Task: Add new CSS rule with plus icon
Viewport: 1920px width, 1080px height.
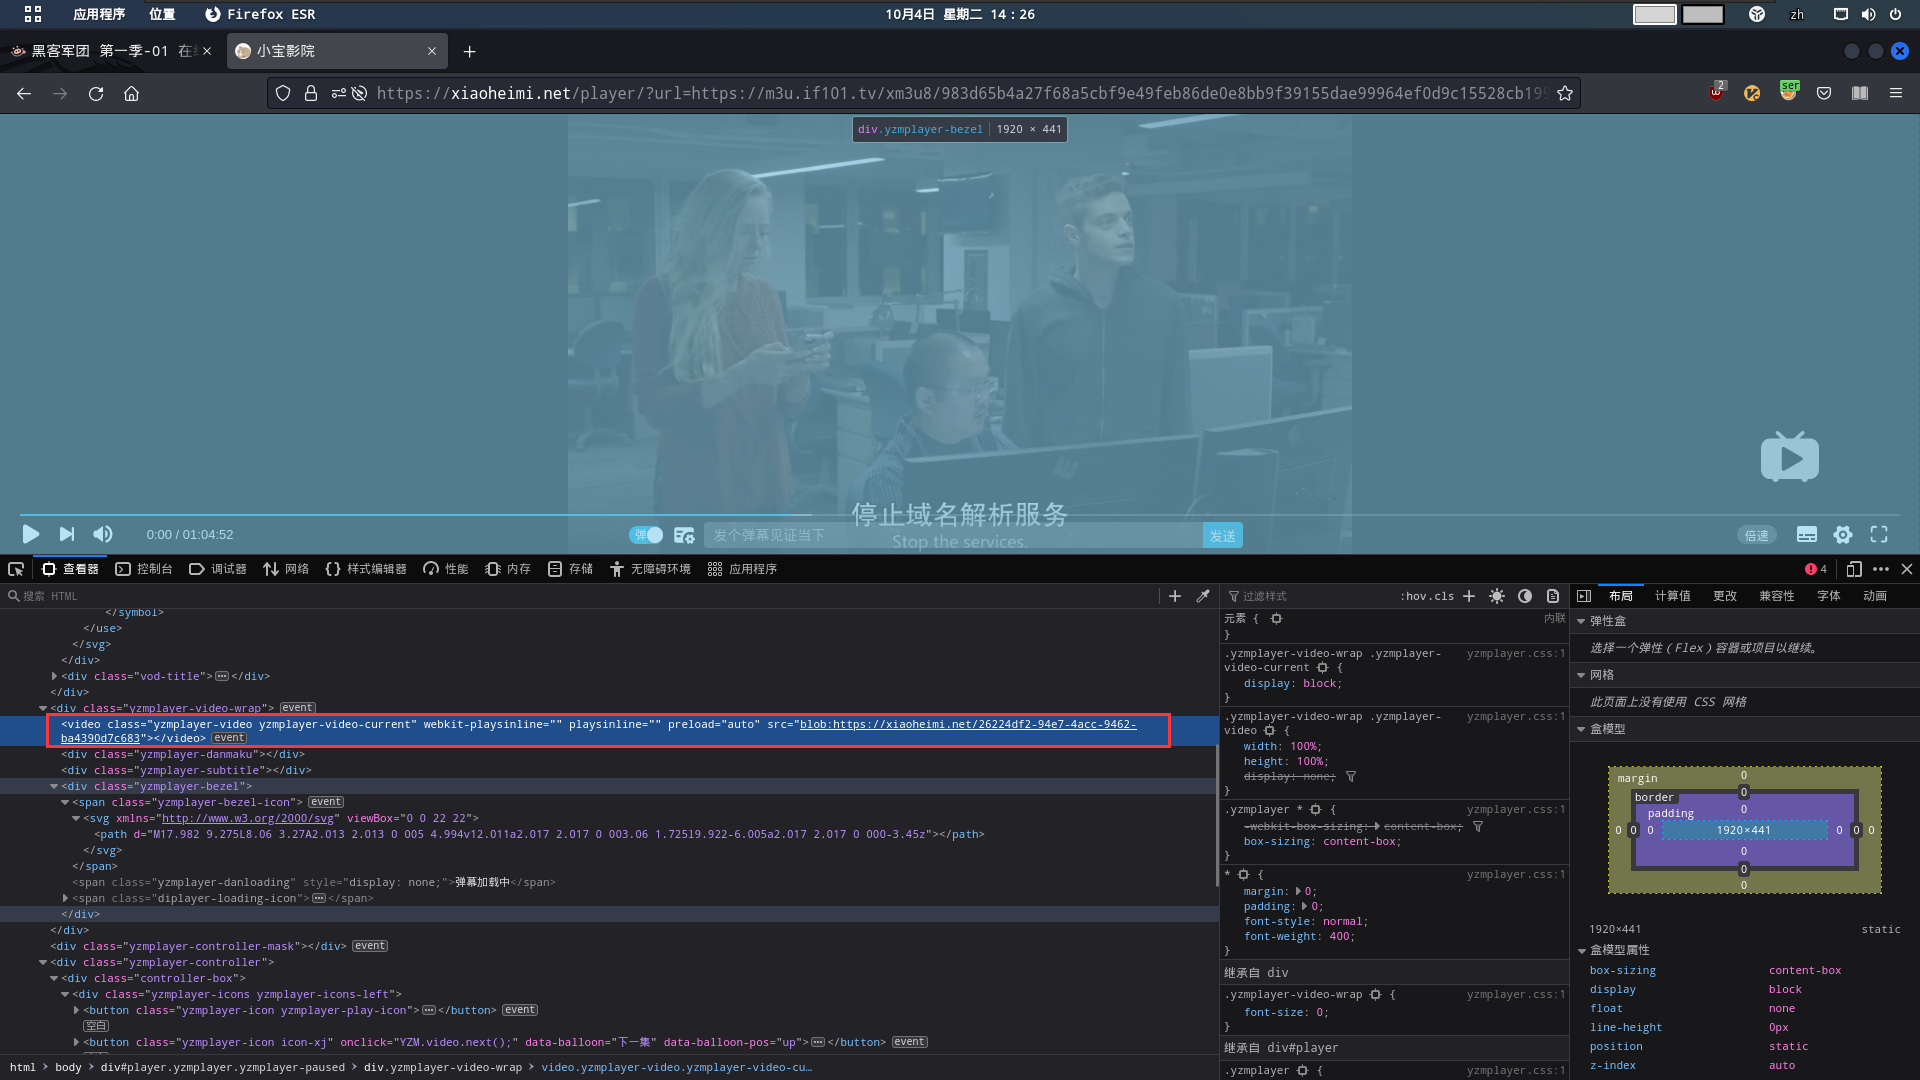Action: coord(1469,596)
